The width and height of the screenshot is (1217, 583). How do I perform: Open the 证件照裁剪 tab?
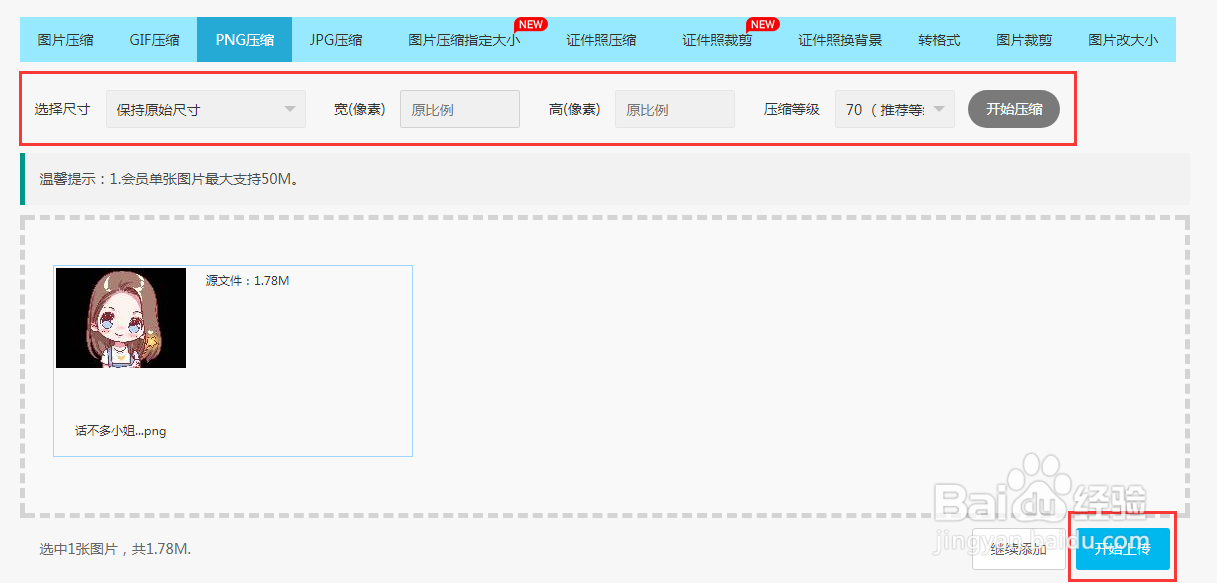click(717, 39)
